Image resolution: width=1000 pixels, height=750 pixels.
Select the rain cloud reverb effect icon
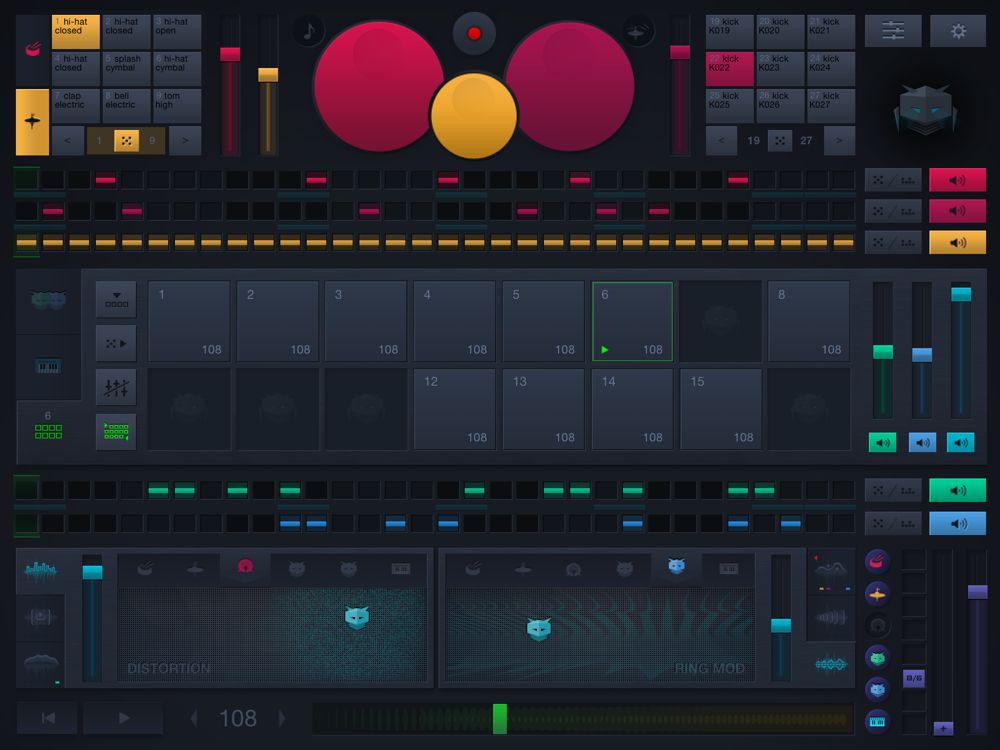pos(40,666)
